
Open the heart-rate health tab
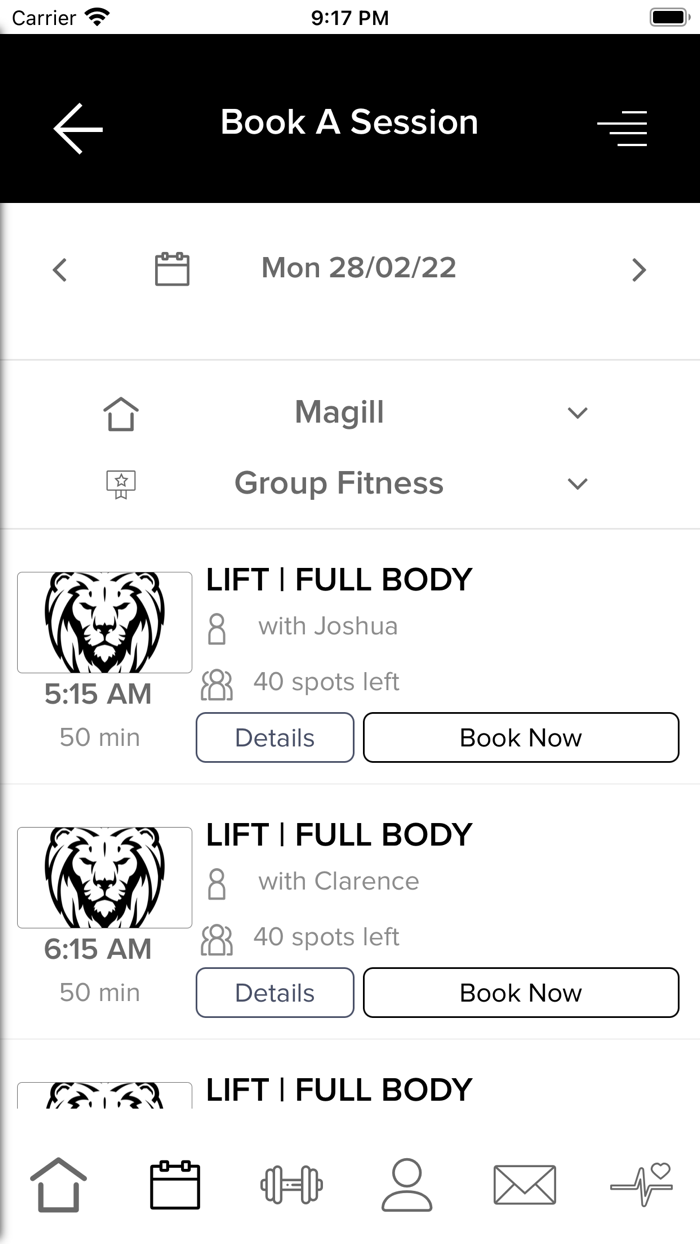641,1185
